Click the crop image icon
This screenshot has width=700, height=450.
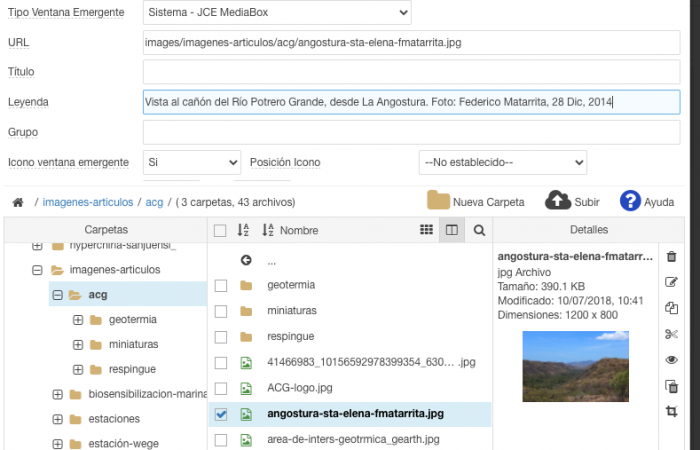pyautogui.click(x=671, y=412)
